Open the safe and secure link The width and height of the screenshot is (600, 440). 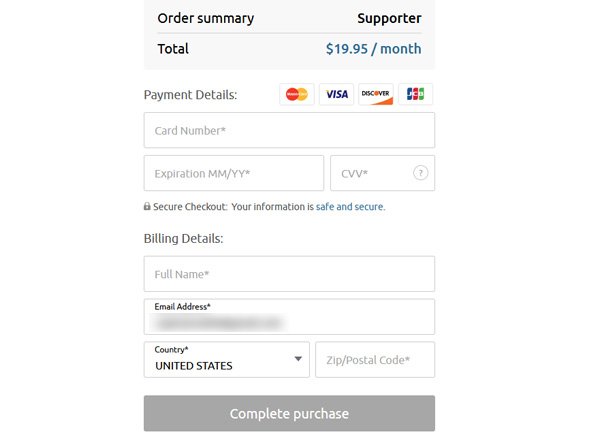pos(350,207)
